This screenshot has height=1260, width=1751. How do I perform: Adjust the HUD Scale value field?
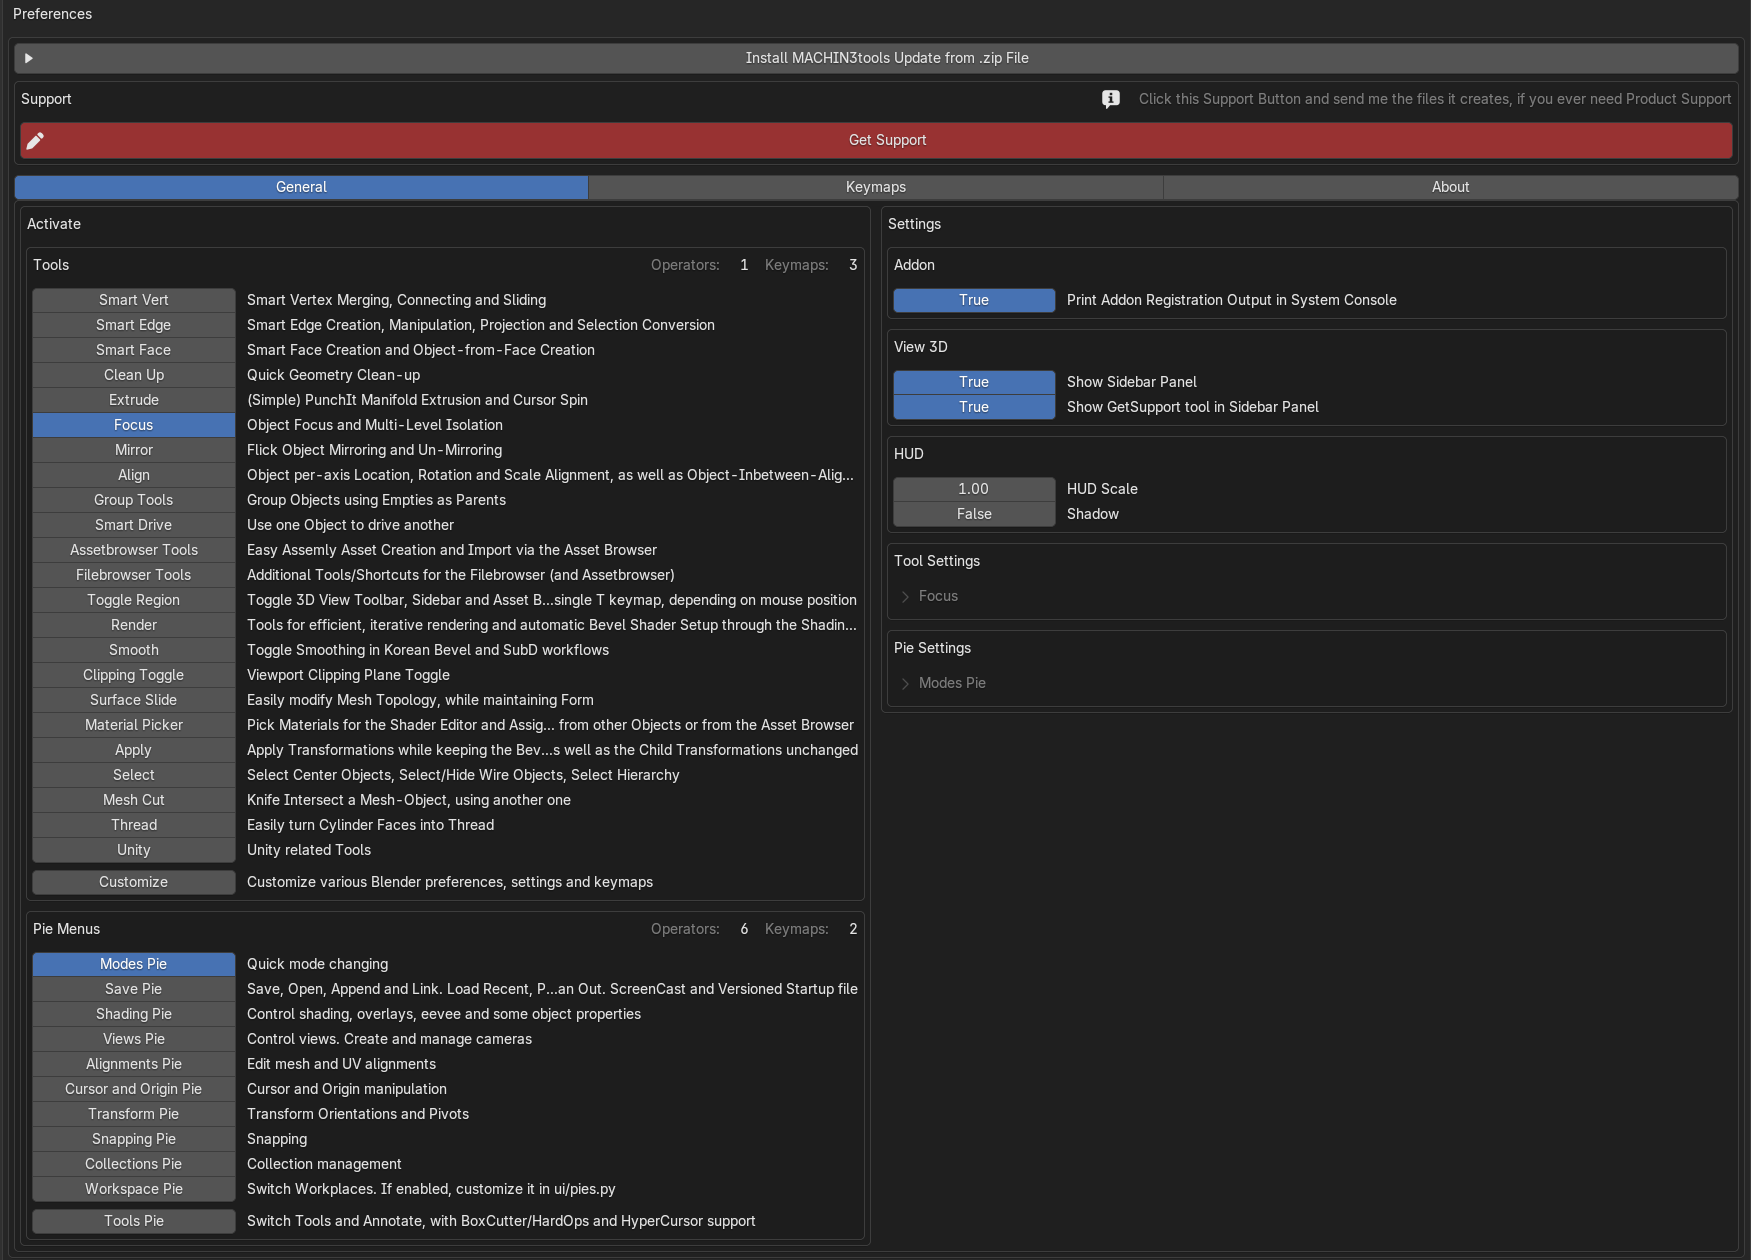pos(974,489)
